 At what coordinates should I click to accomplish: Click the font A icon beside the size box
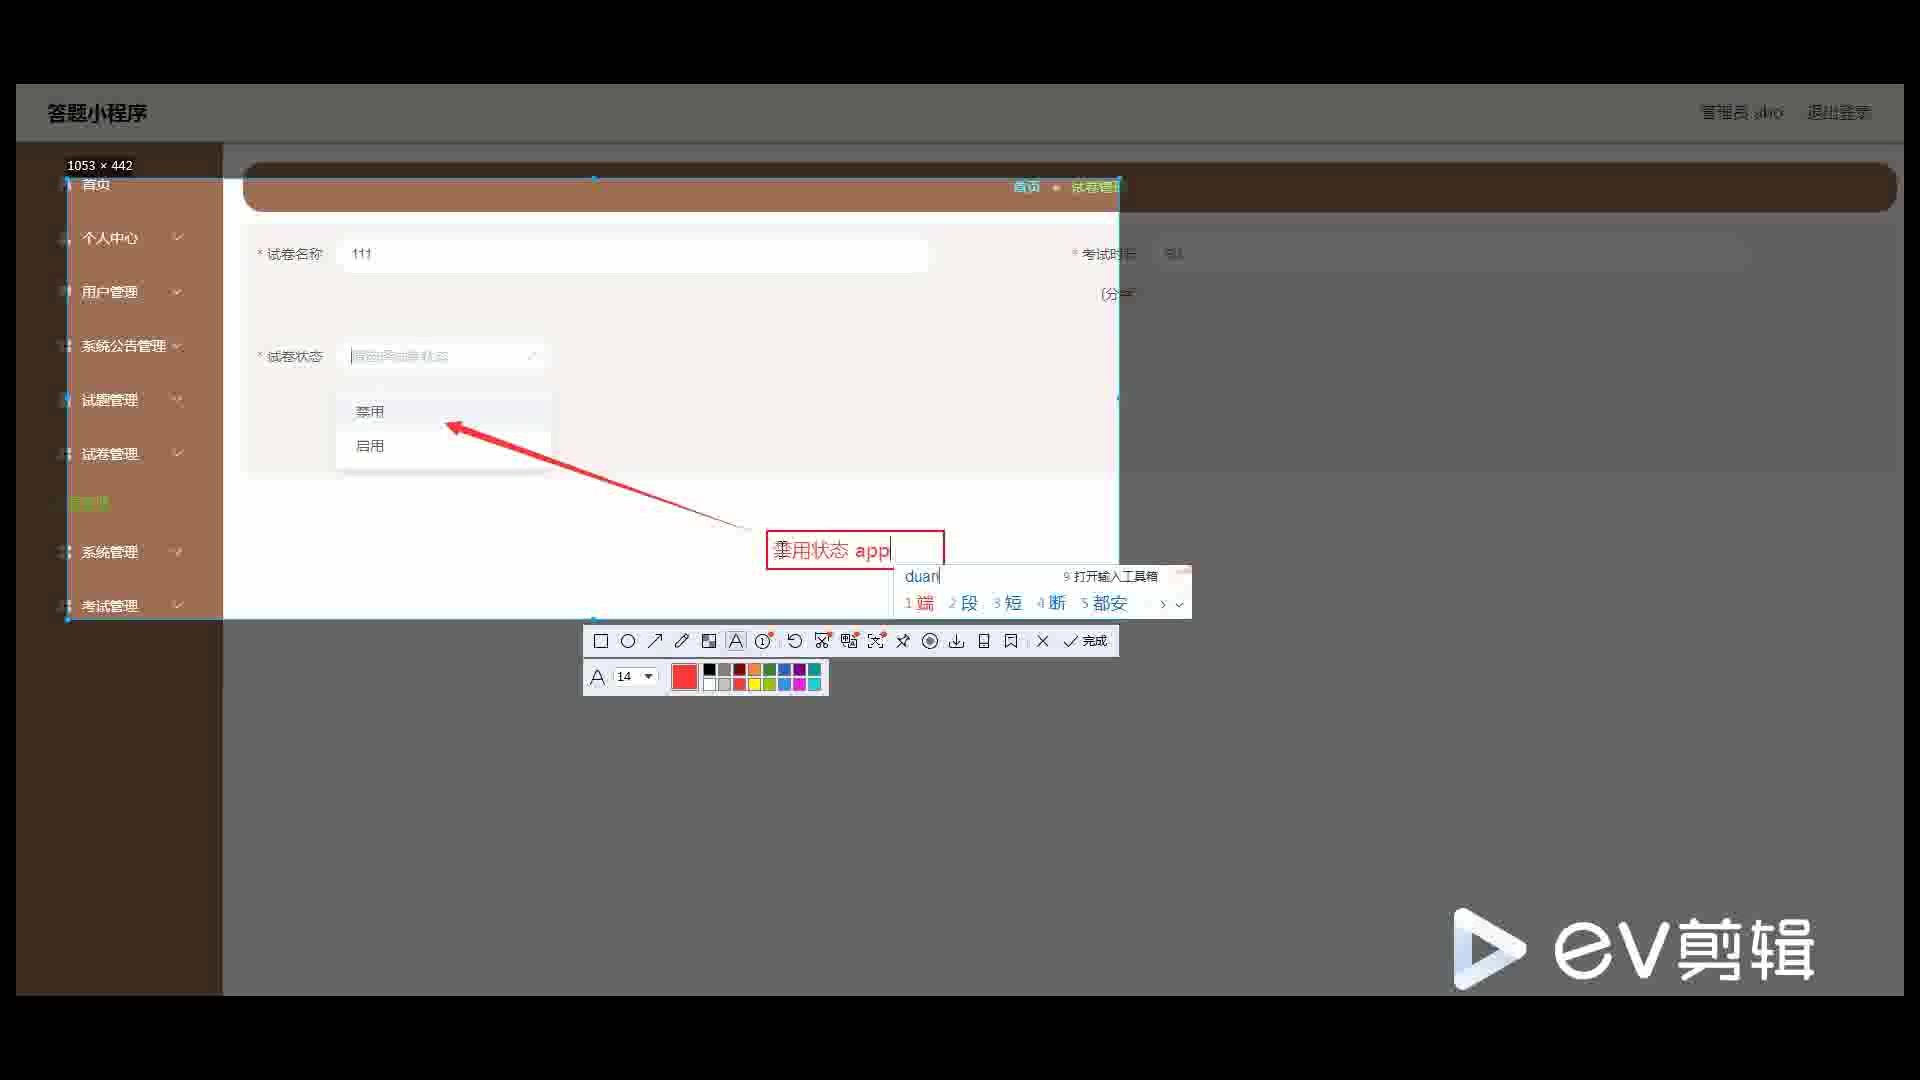click(597, 677)
